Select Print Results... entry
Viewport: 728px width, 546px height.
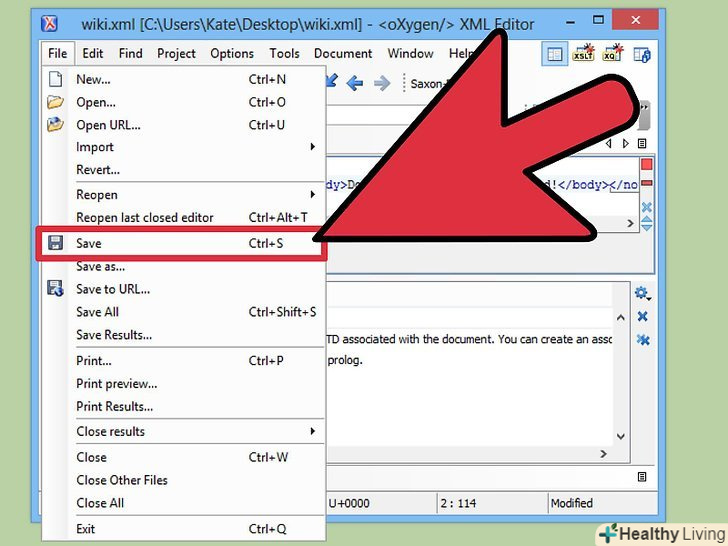[x=183, y=406]
